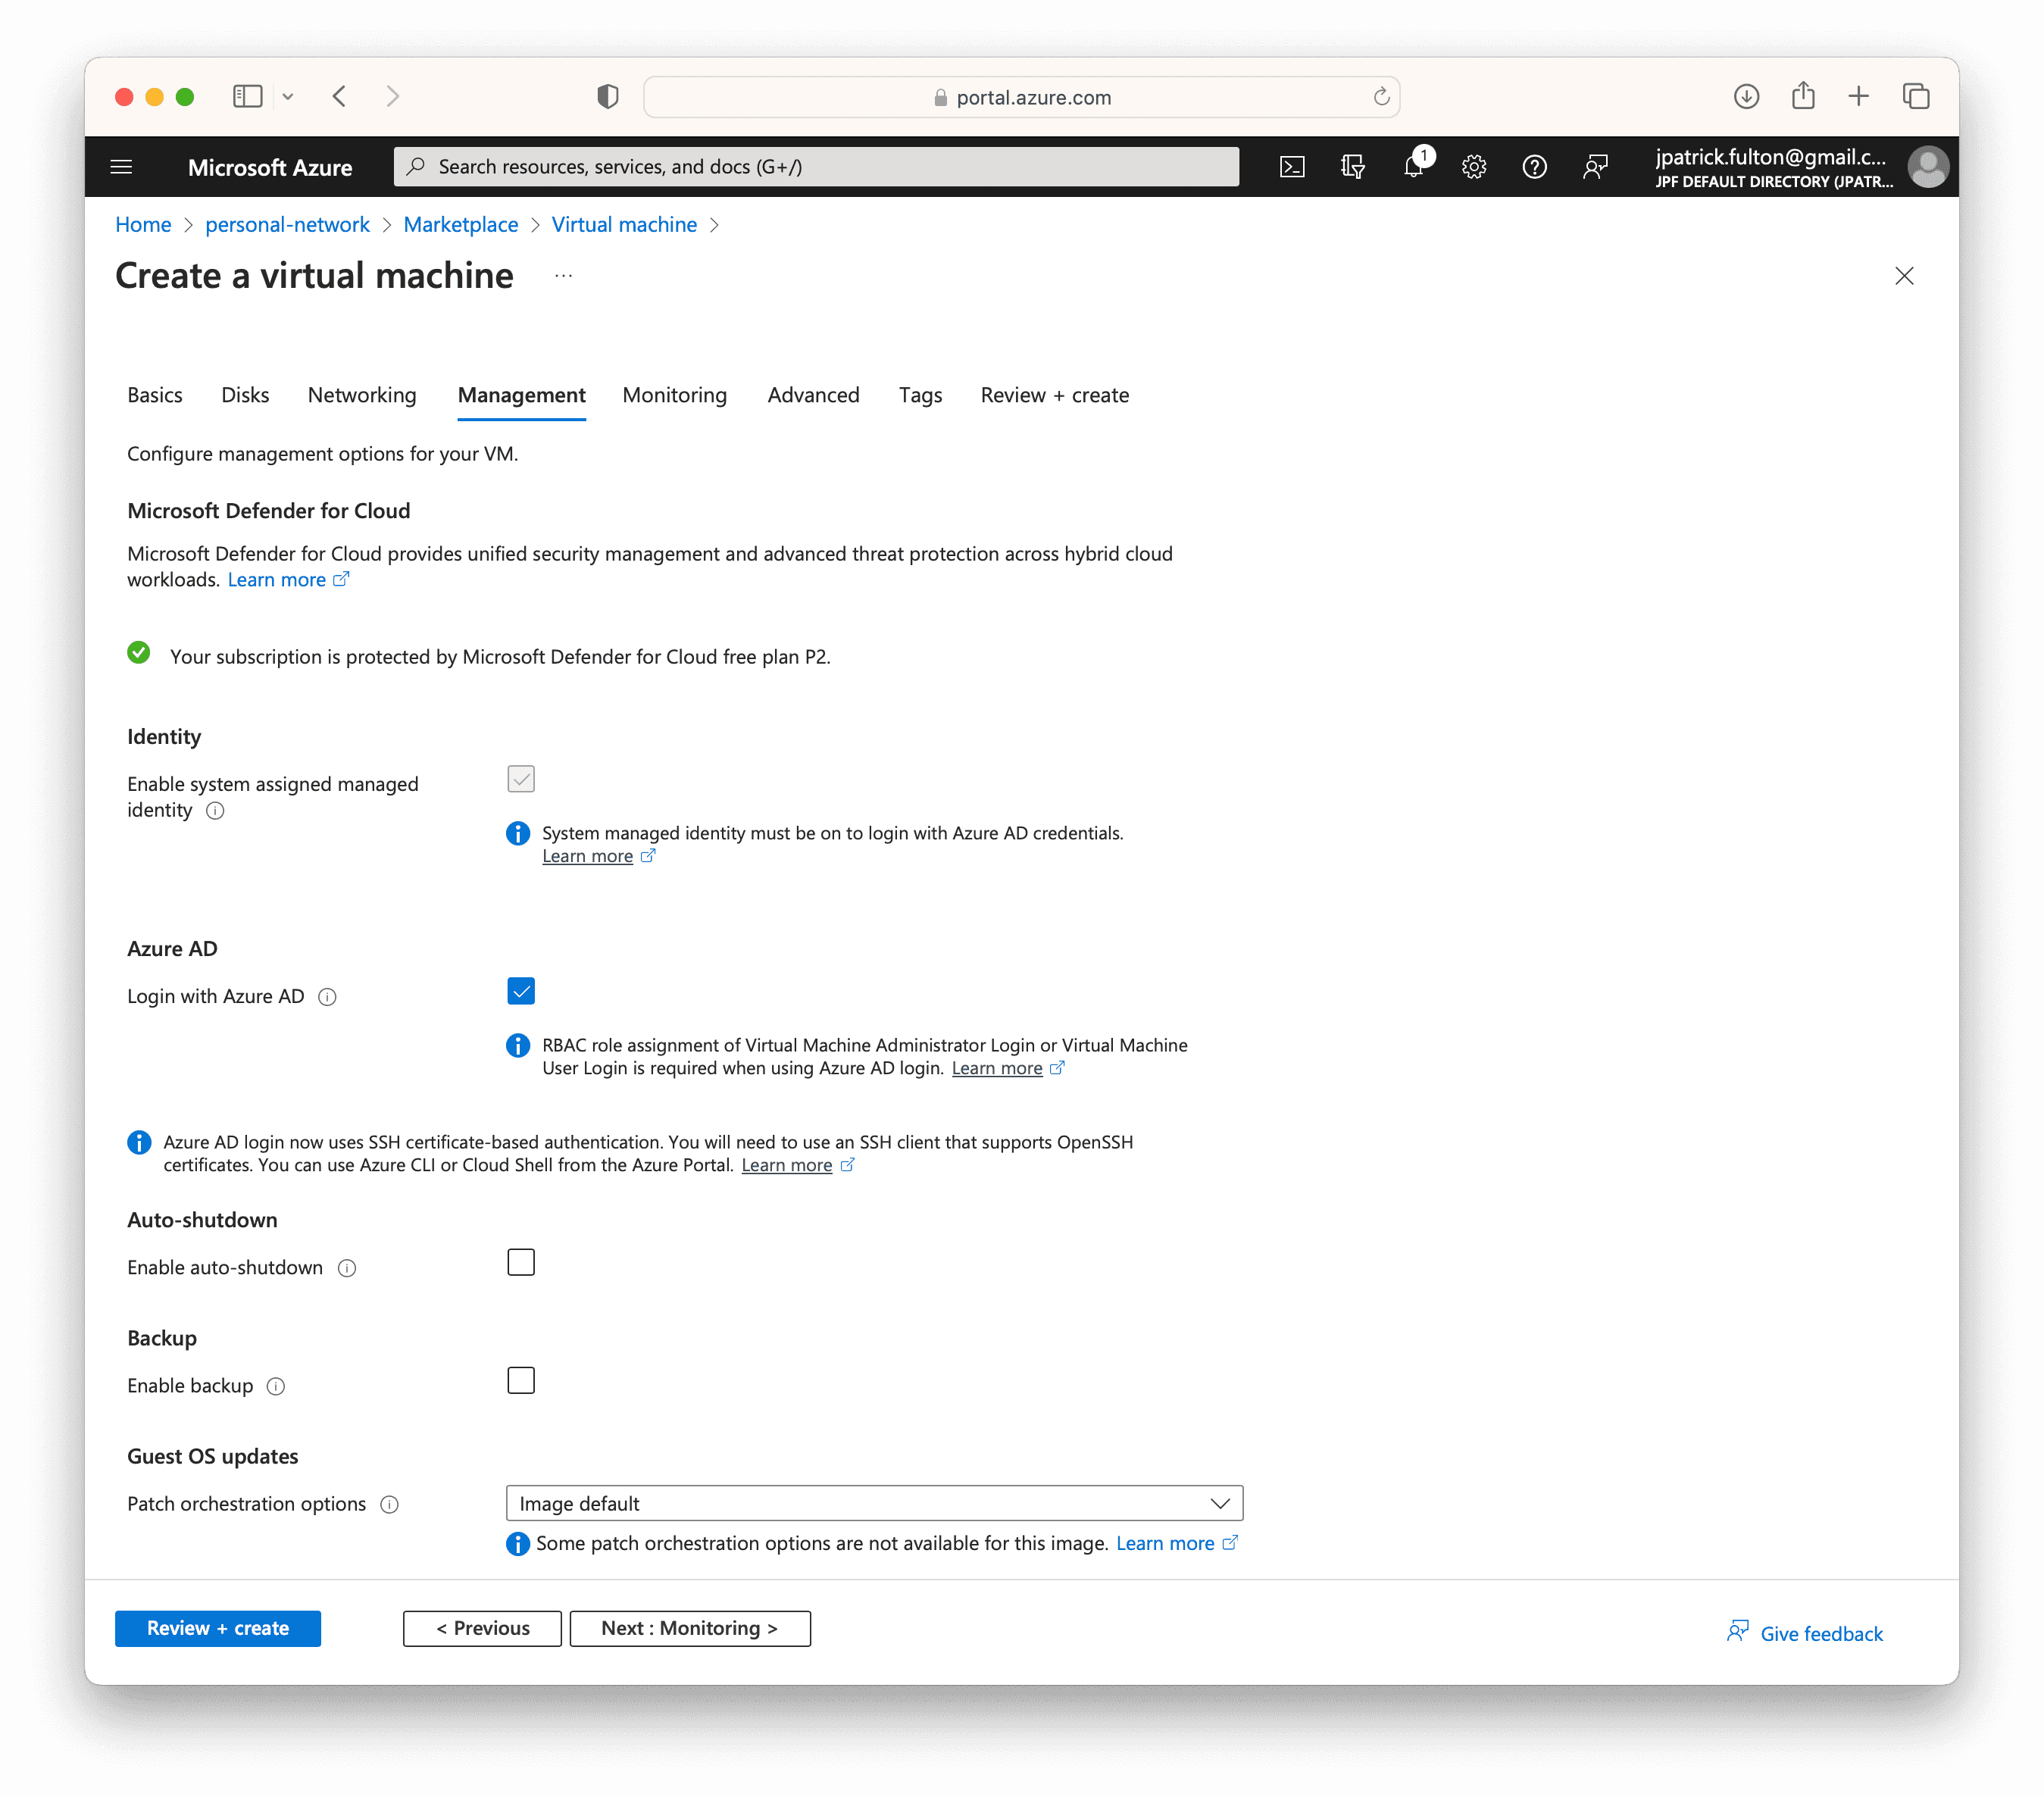Open Virtual machine breadcrumb
Image resolution: width=2044 pixels, height=1797 pixels.
[624, 225]
